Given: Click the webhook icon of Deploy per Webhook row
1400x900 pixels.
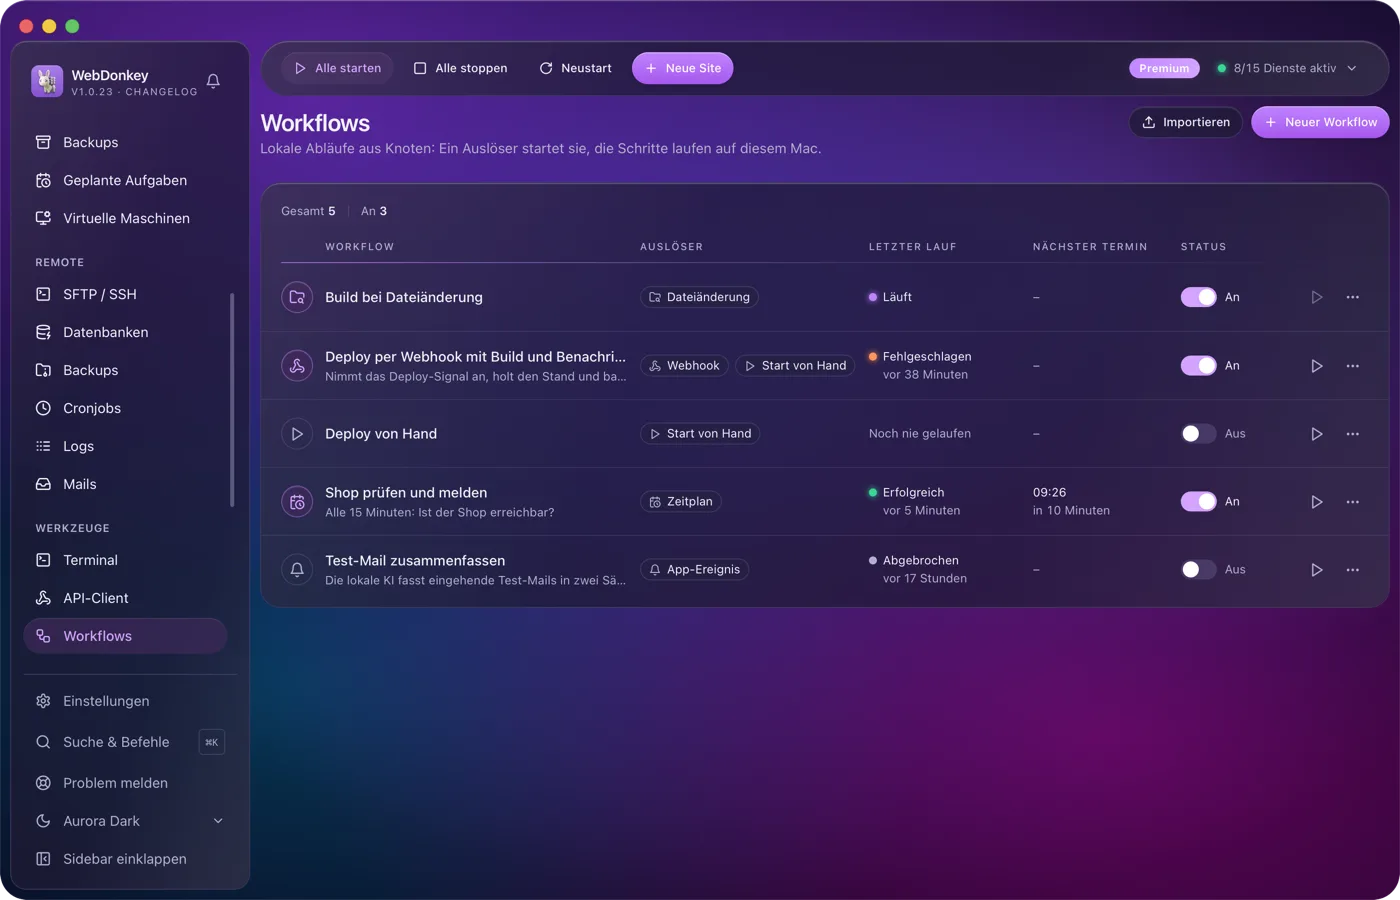Looking at the screenshot, I should tap(297, 366).
